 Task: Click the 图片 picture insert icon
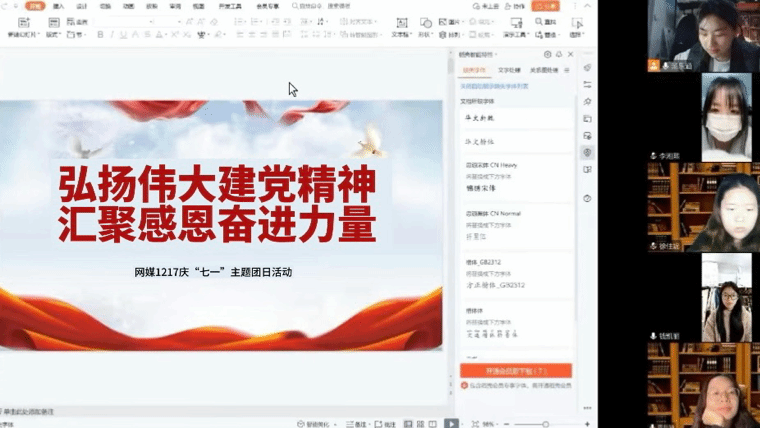coord(444,22)
